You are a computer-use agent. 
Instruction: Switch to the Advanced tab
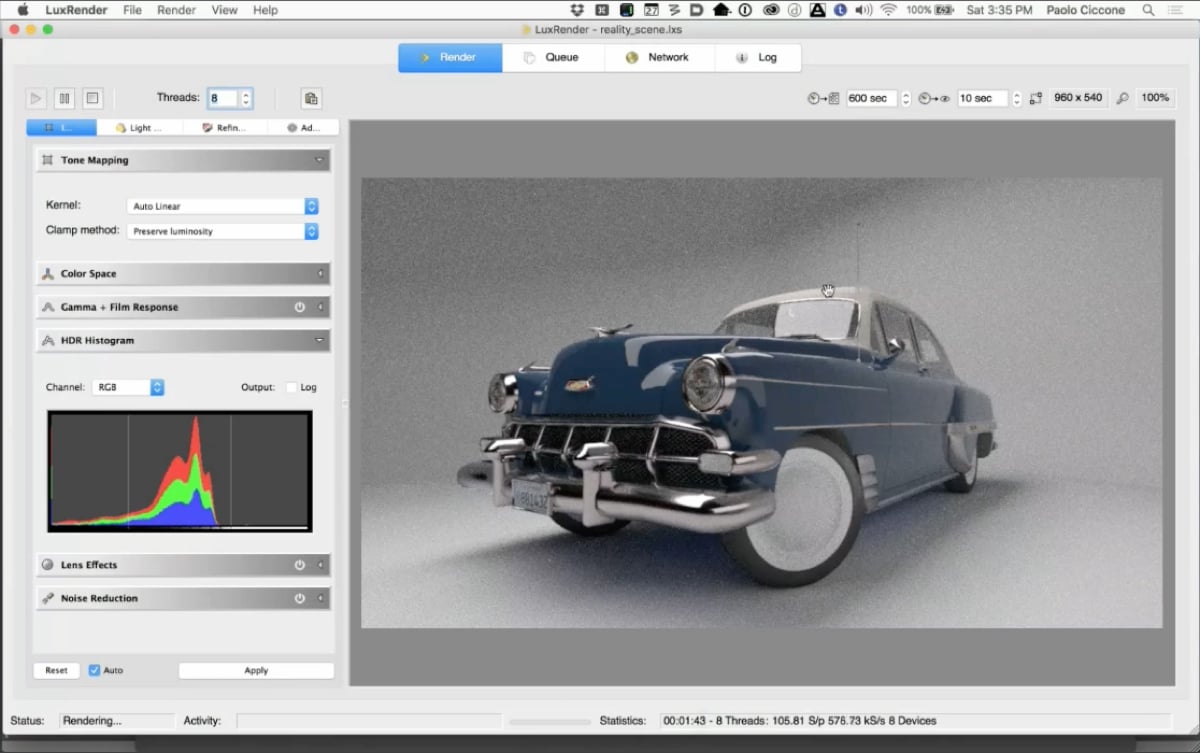303,128
